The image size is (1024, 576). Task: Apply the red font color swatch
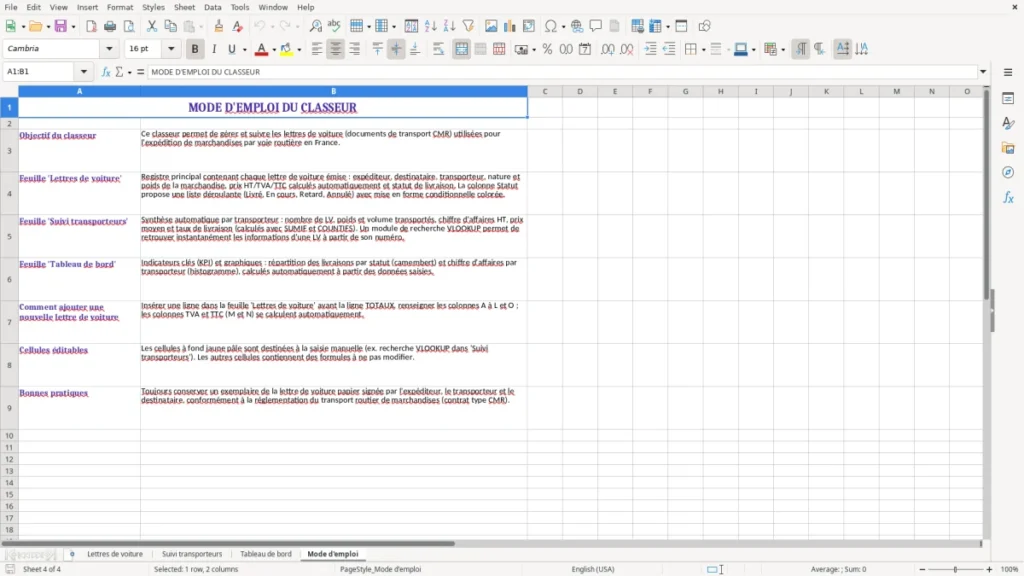(x=261, y=49)
